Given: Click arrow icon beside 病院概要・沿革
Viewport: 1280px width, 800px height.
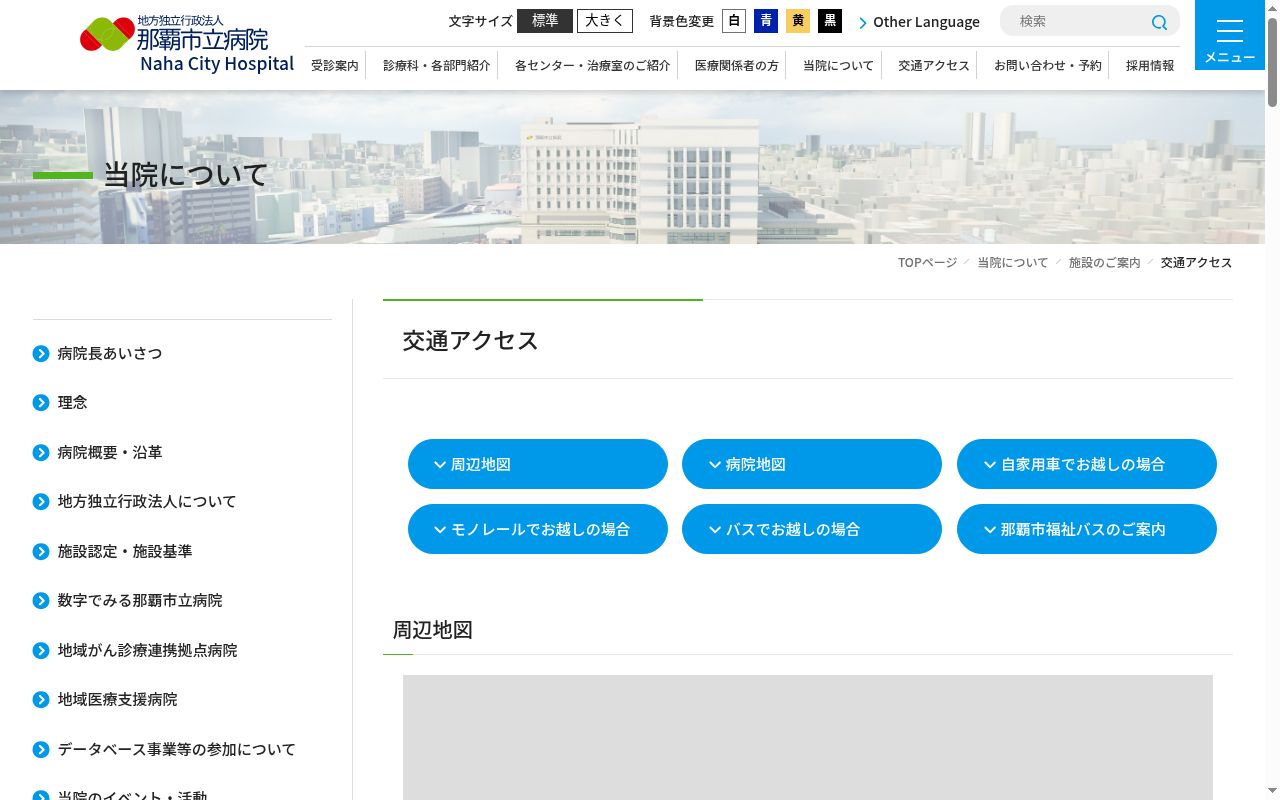Looking at the screenshot, I should [41, 452].
